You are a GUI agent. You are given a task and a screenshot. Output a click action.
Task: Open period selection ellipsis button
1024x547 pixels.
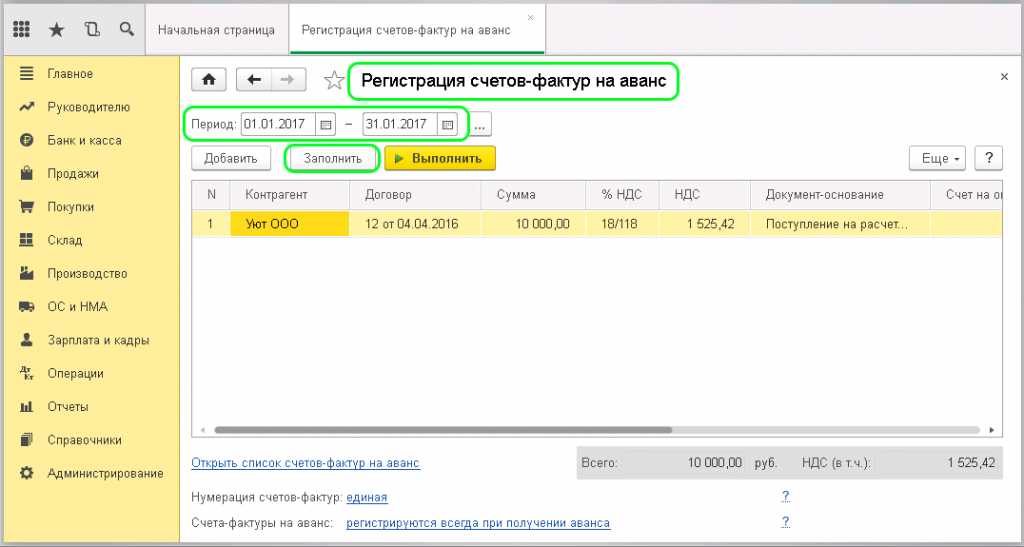(x=480, y=125)
